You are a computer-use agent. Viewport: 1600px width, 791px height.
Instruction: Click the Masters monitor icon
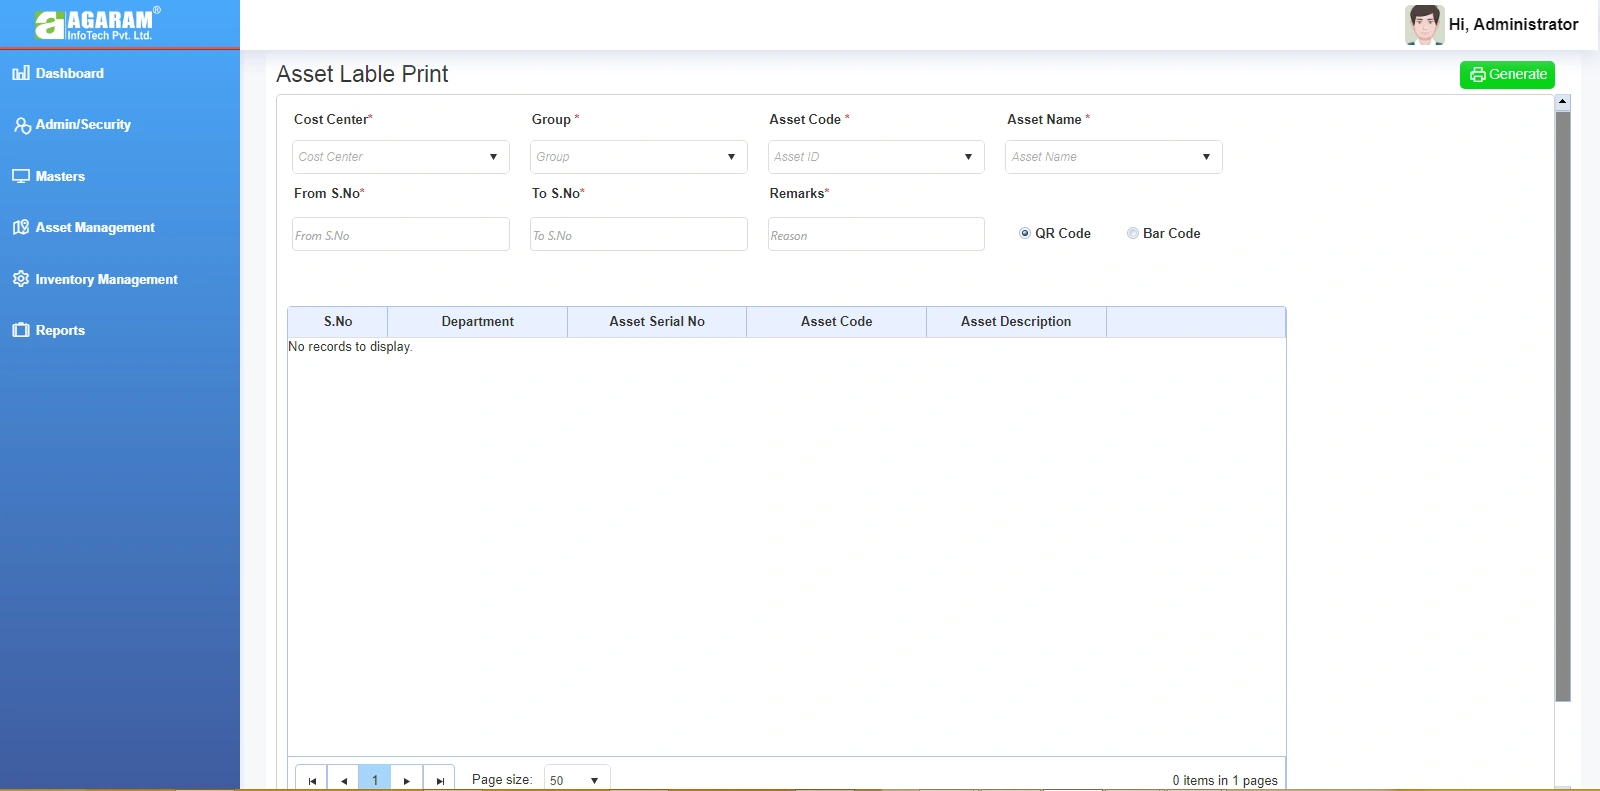point(21,176)
